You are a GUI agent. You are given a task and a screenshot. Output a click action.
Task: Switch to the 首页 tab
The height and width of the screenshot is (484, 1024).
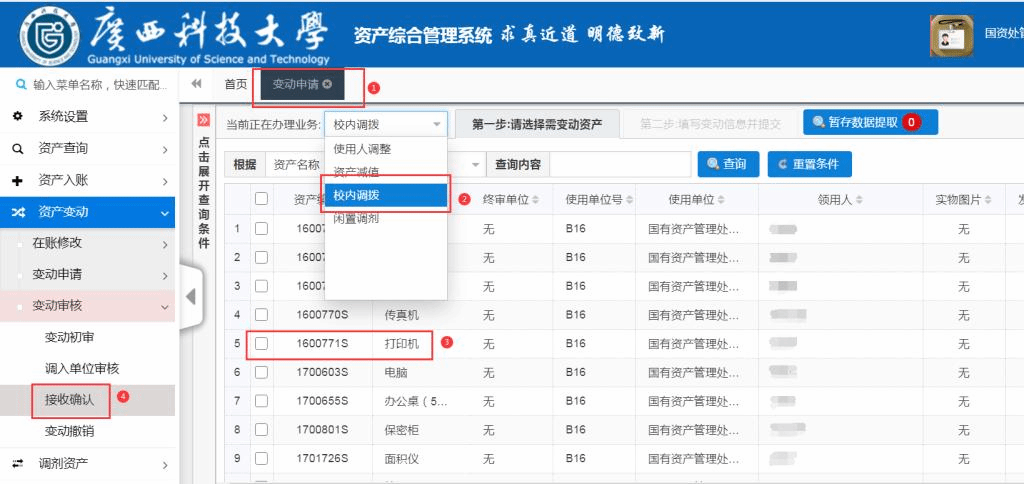(235, 84)
